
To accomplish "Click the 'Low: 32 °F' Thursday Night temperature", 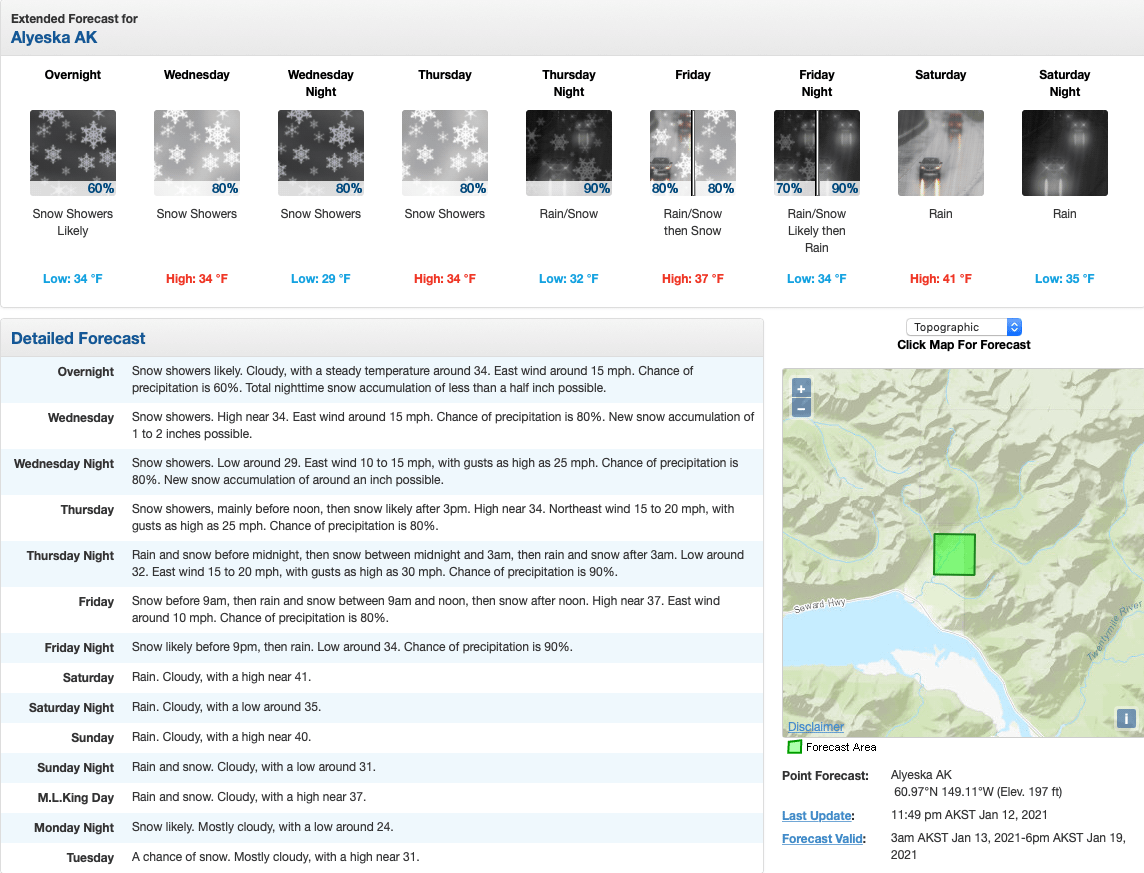I will click(x=569, y=279).
